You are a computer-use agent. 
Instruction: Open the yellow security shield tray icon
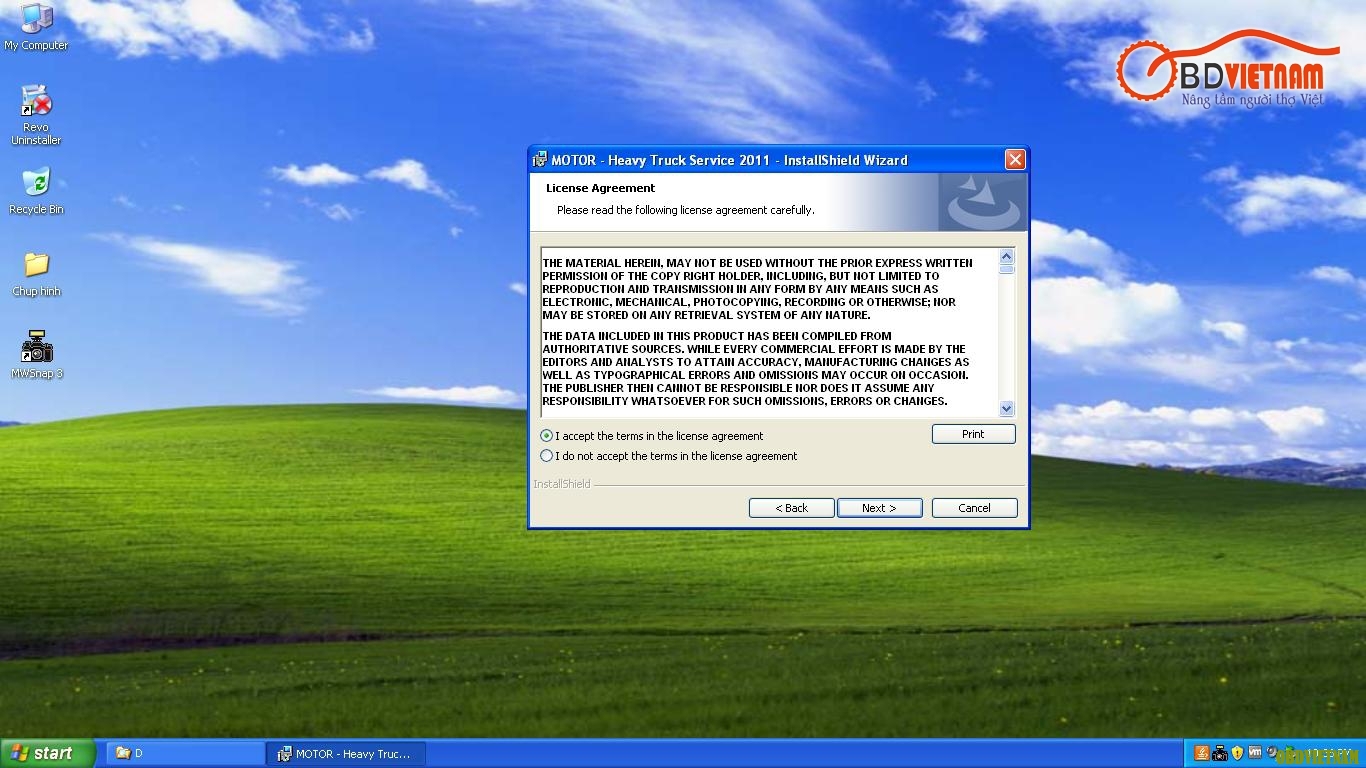pyautogui.click(x=1237, y=753)
